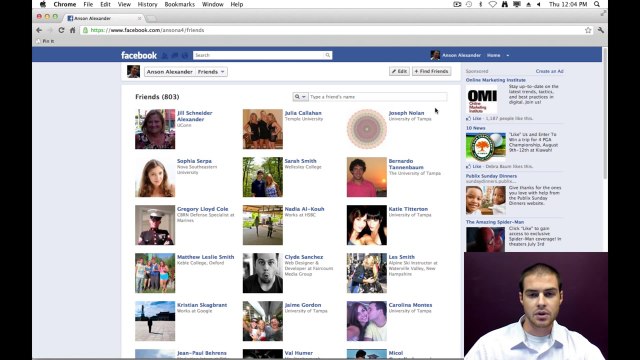The height and width of the screenshot is (360, 640).
Task: Open Julia Callahan's profile link
Action: tap(303, 113)
